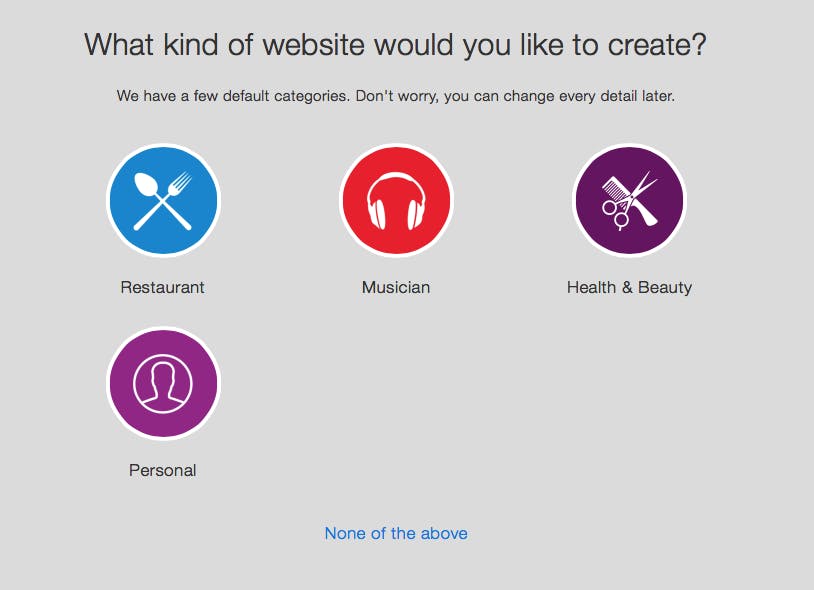Image resolution: width=814 pixels, height=590 pixels.
Task: Choose the magenta Personal category icon
Action: coord(163,383)
